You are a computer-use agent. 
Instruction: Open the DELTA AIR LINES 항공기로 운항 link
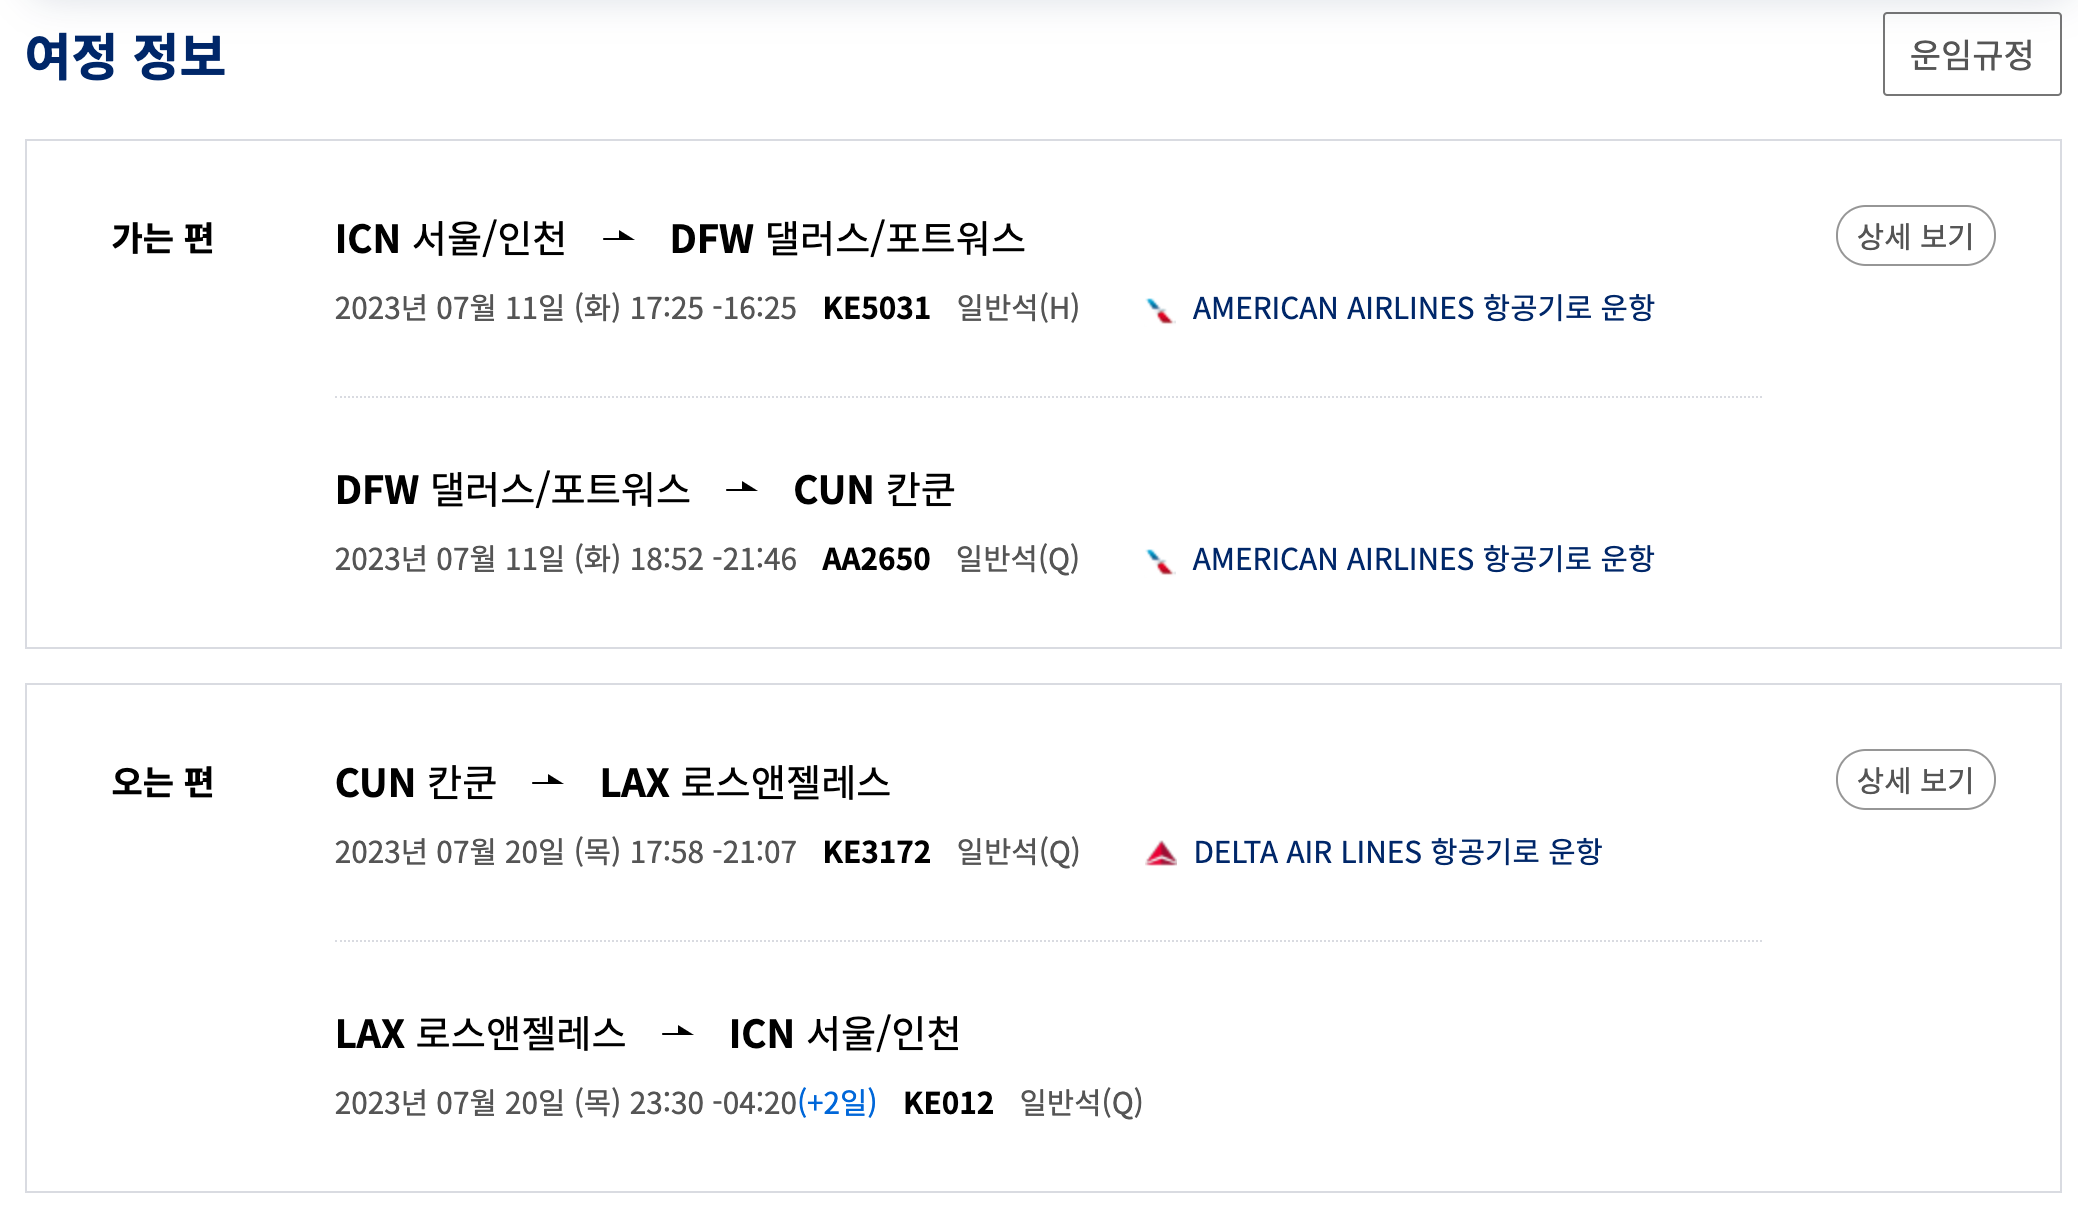1398,852
